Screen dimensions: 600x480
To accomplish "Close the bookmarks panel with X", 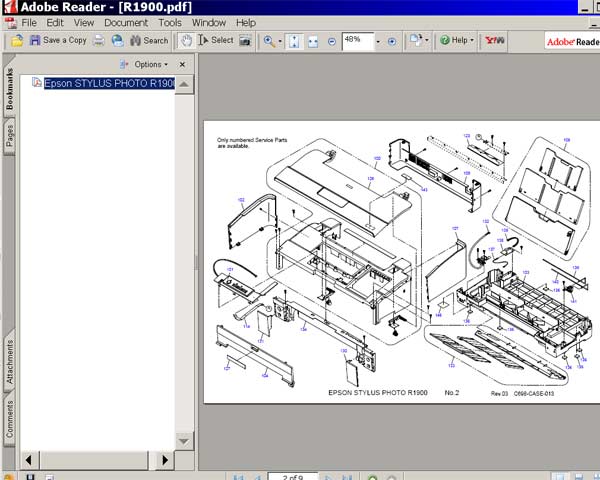I will pos(182,64).
